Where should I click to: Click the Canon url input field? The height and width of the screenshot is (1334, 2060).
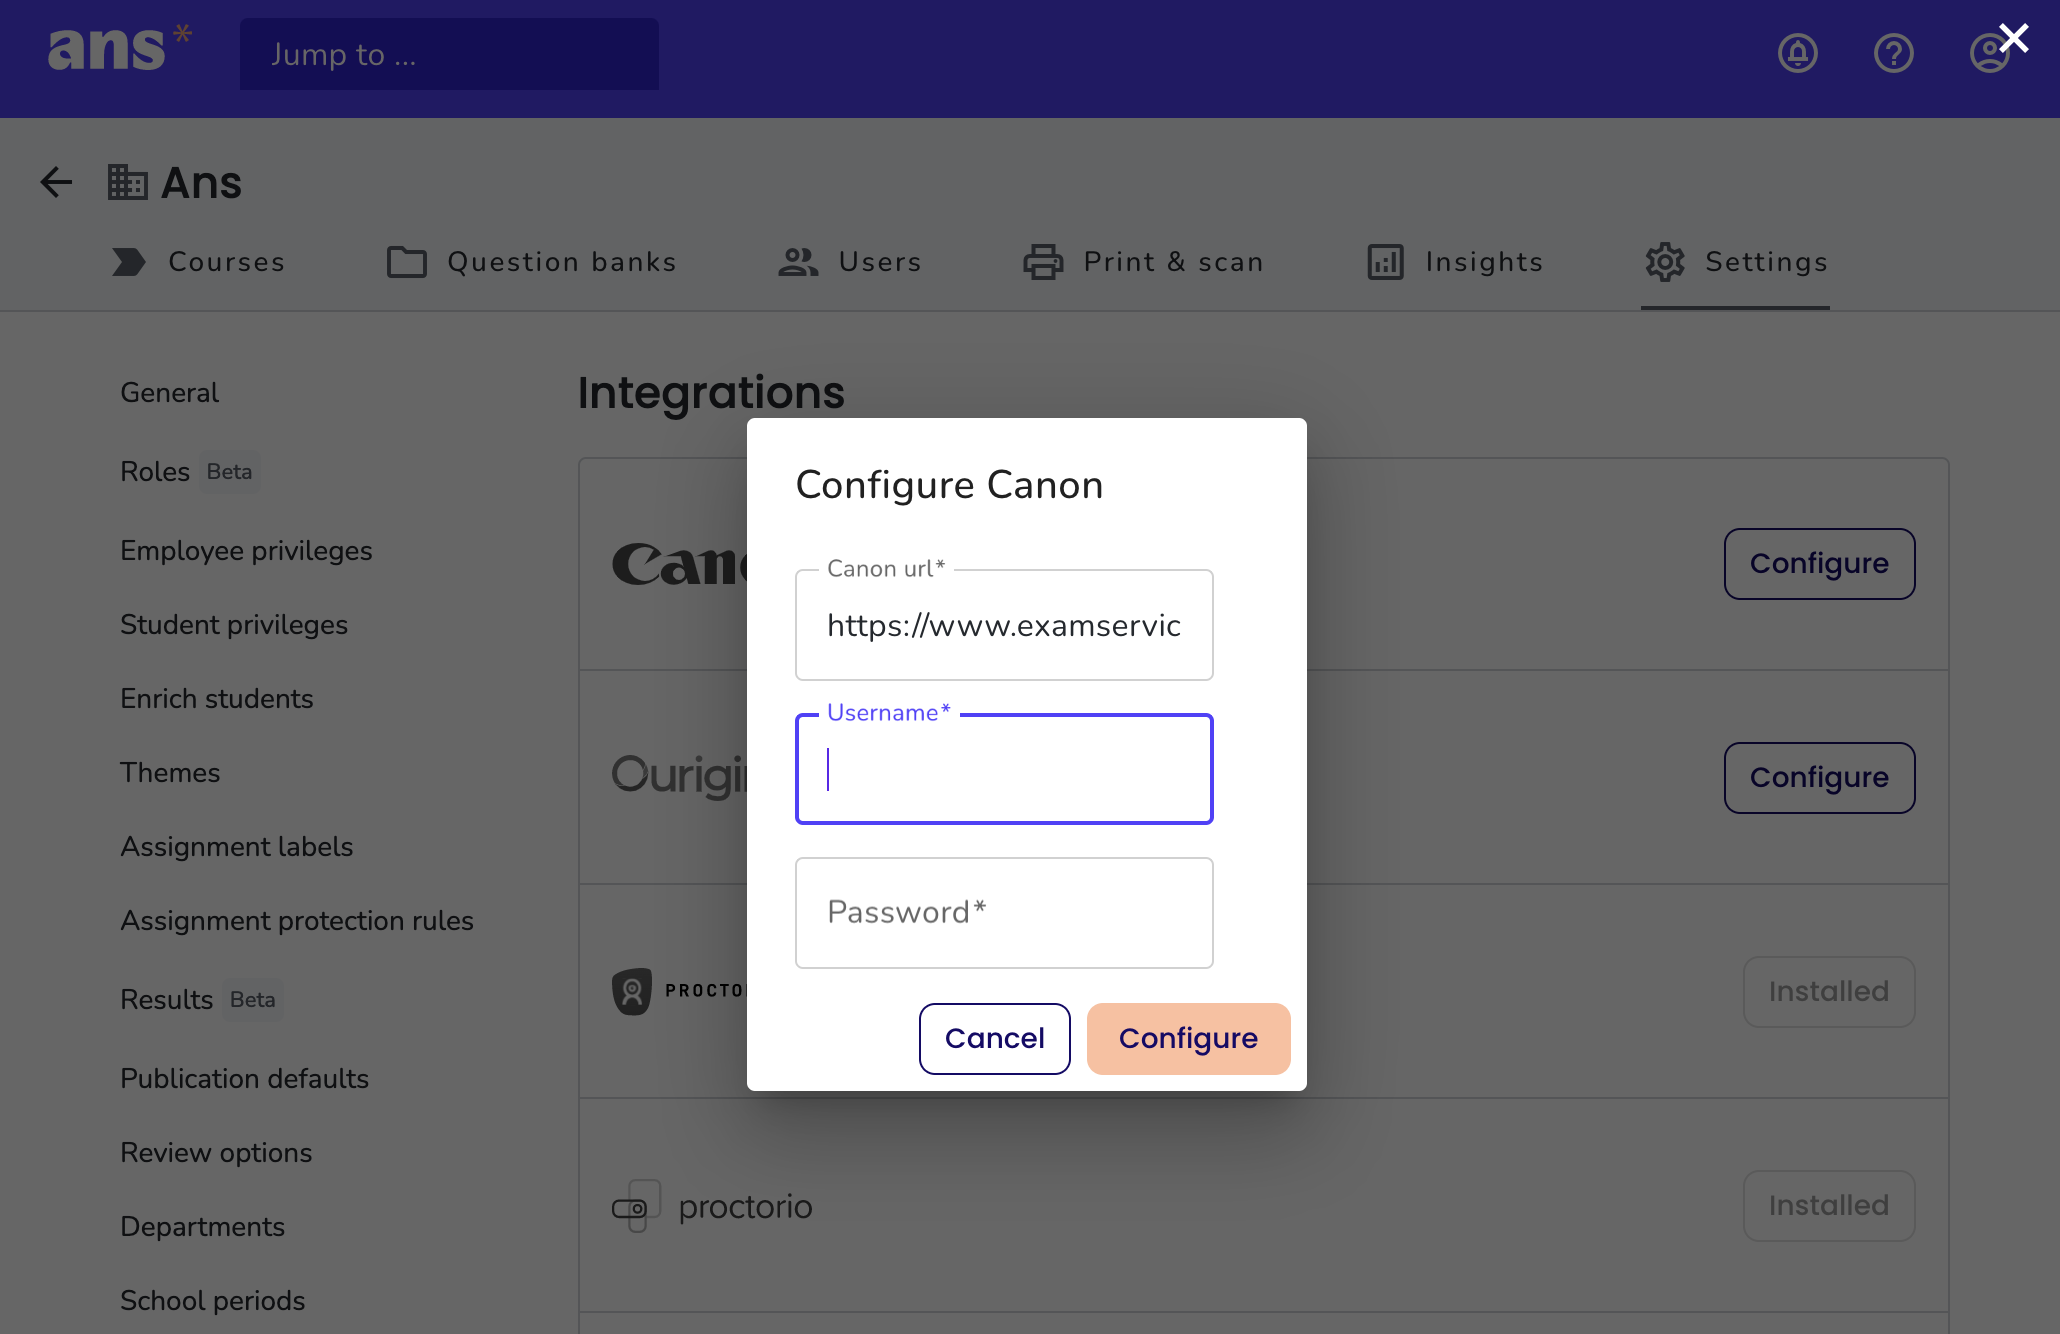coord(1004,625)
